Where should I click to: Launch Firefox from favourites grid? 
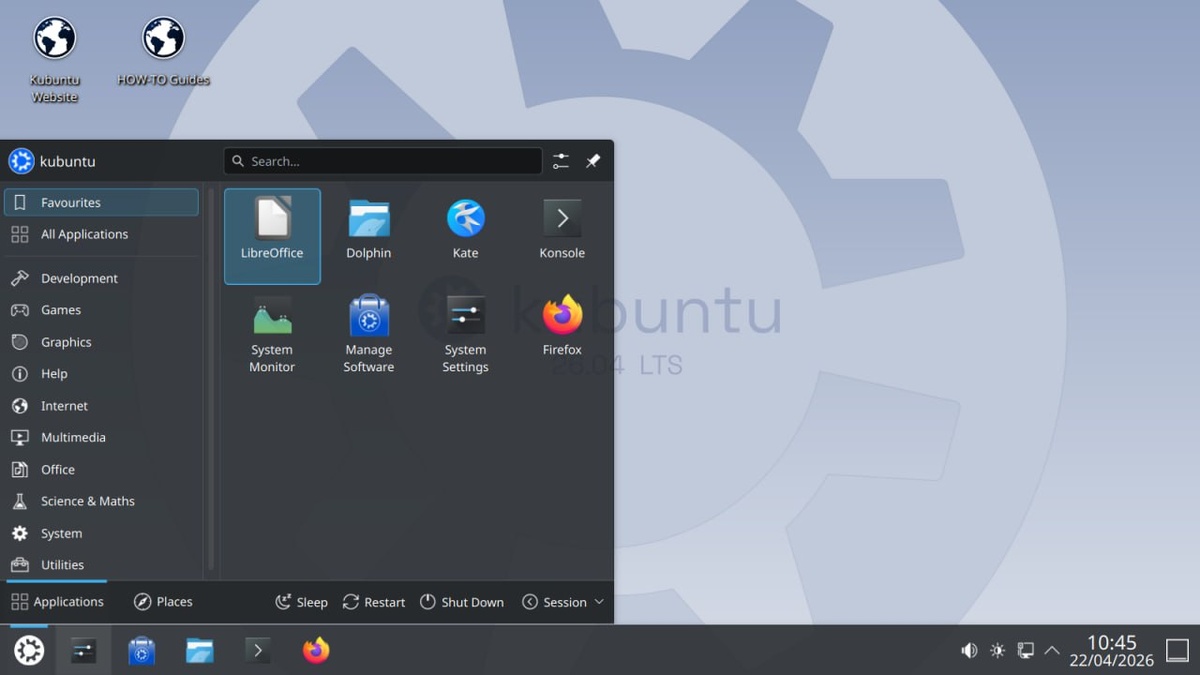click(562, 335)
